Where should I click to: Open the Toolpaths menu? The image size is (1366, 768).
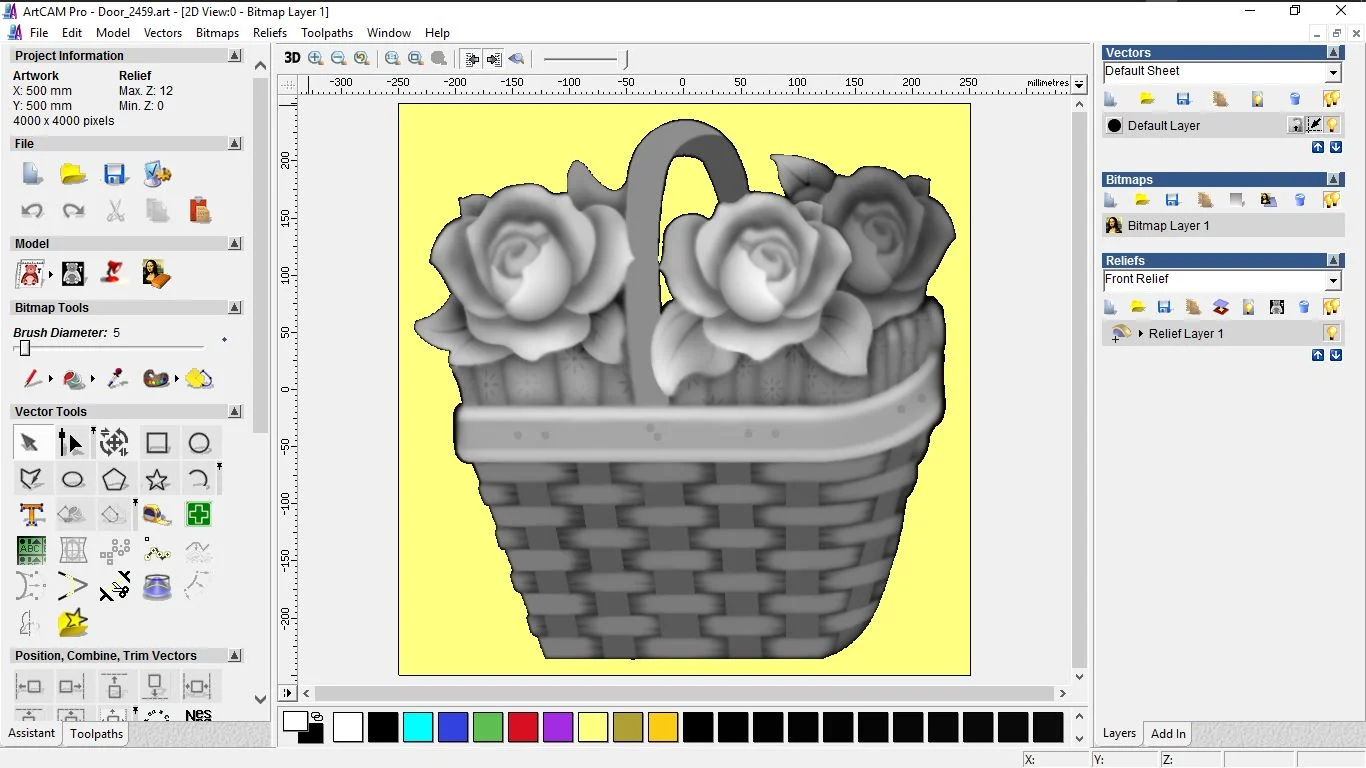pos(326,33)
